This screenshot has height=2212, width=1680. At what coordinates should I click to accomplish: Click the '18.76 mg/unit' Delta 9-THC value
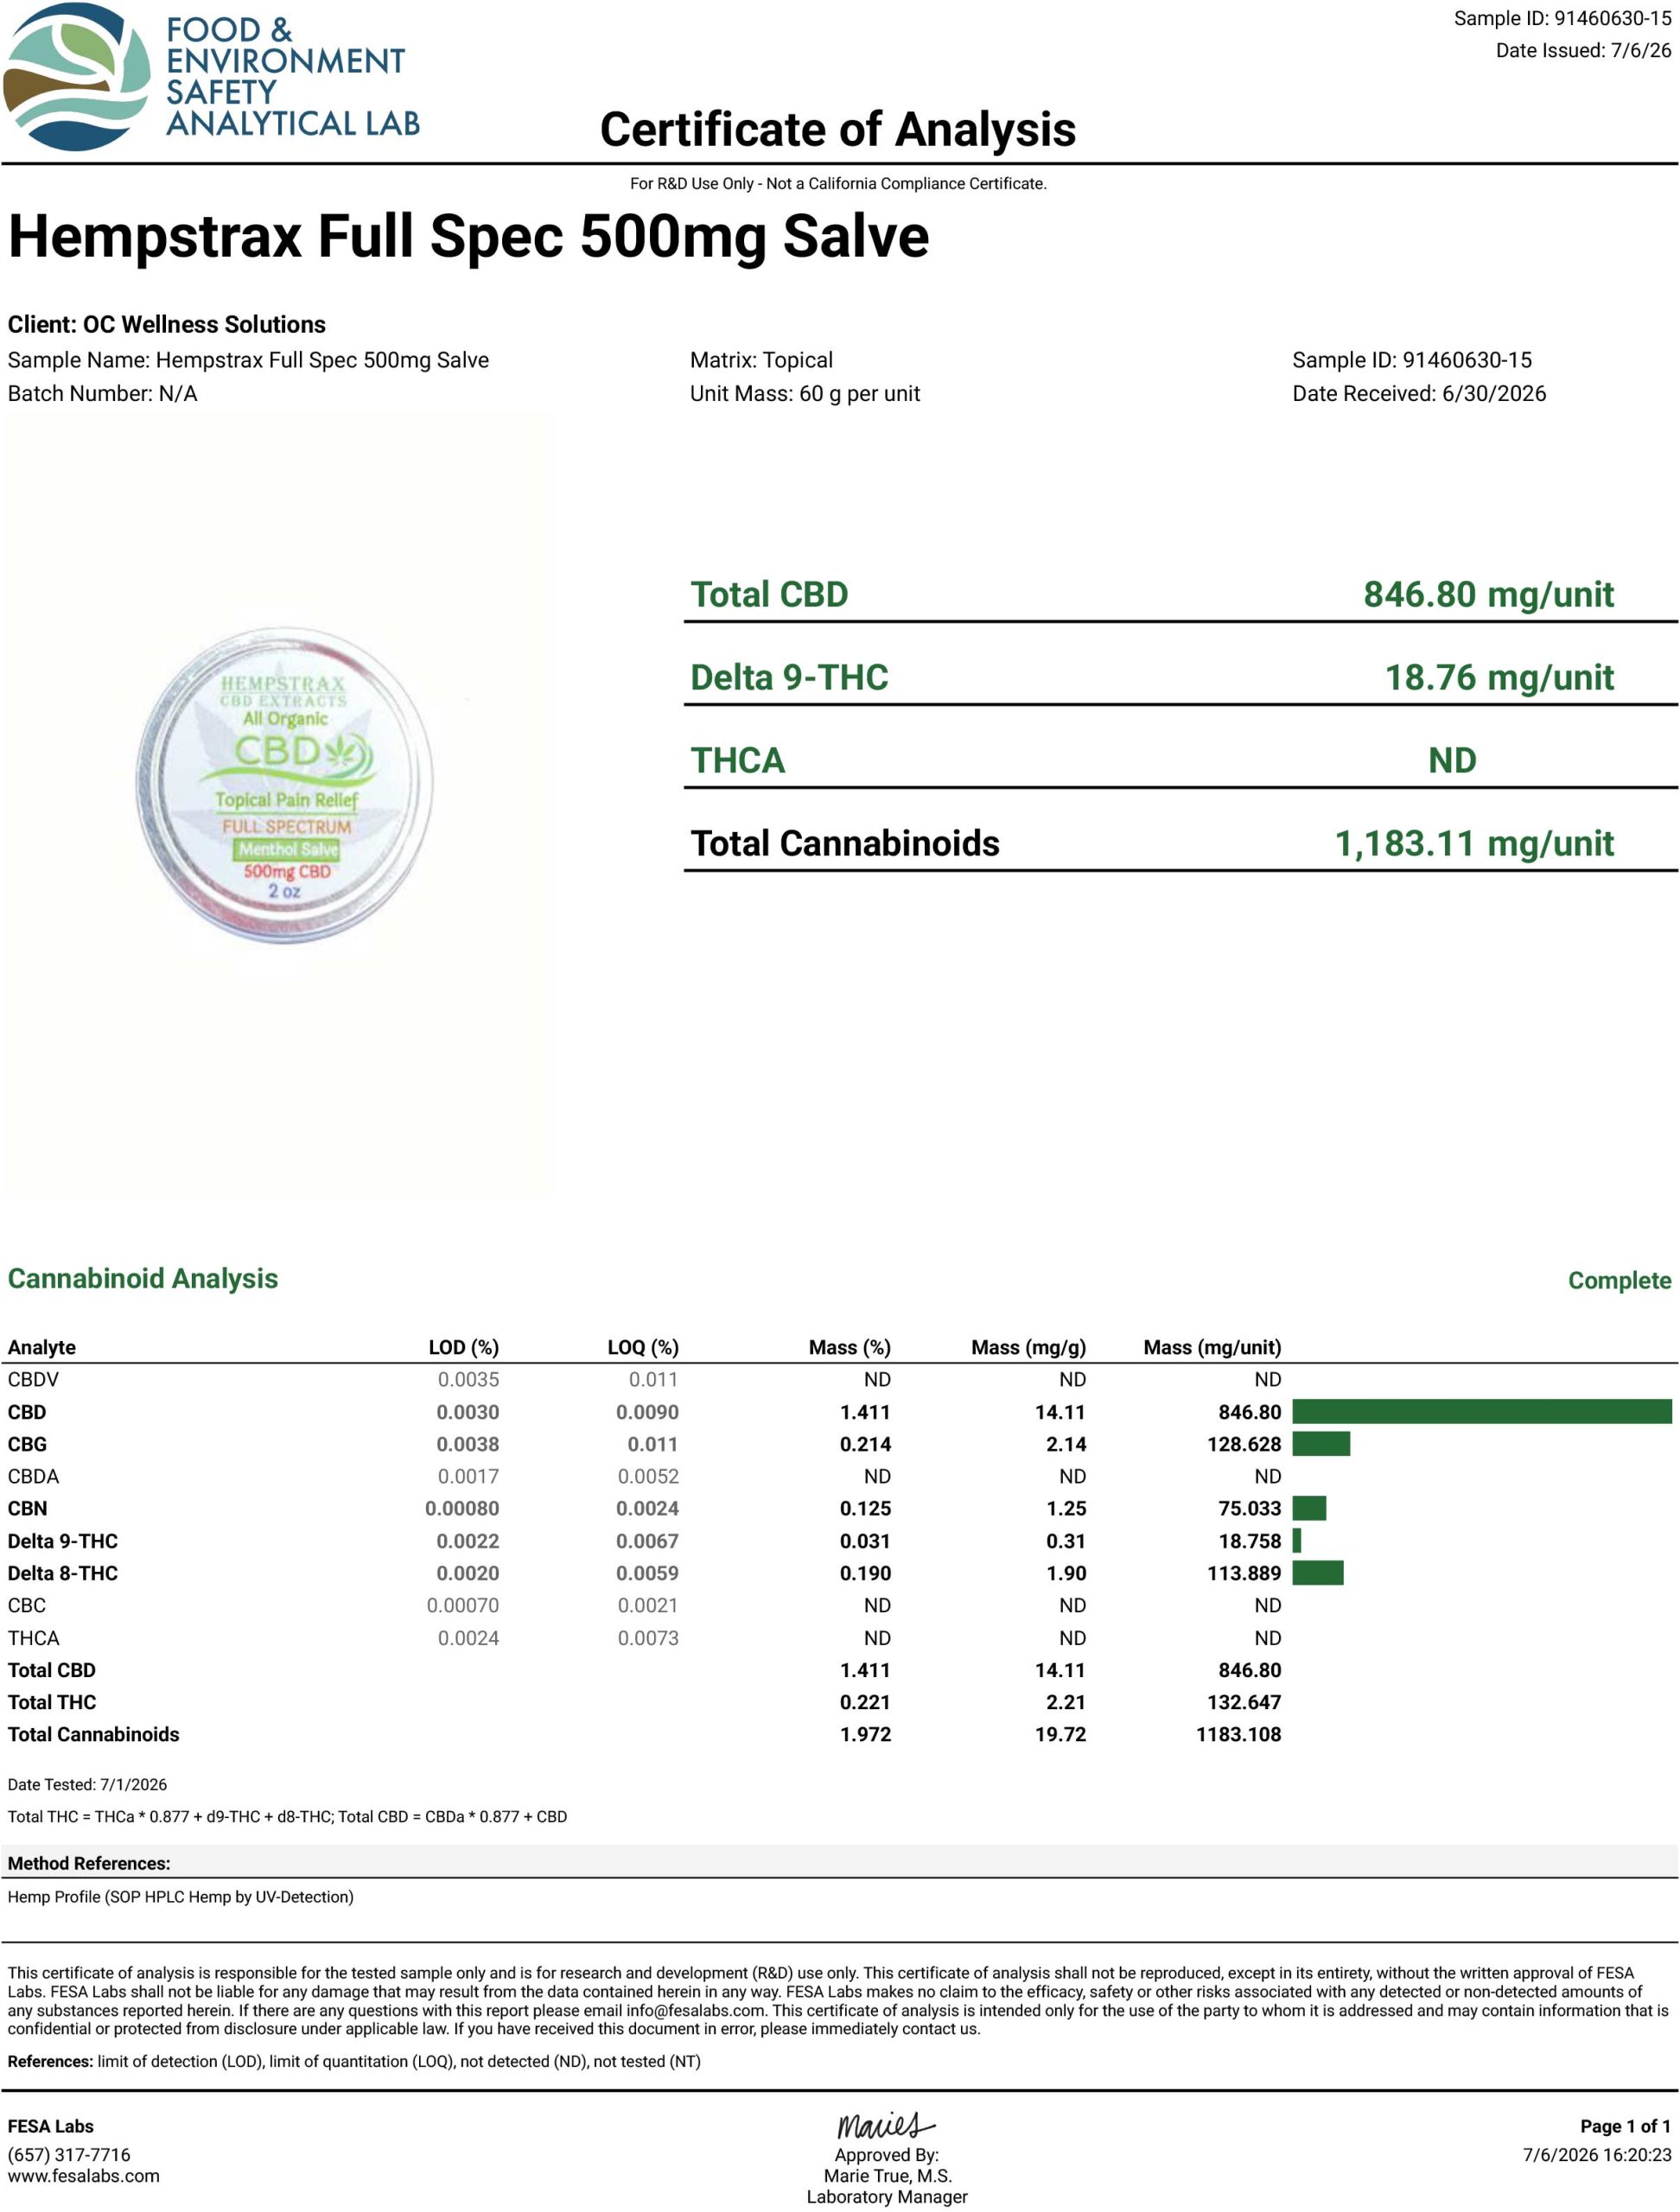(1499, 678)
